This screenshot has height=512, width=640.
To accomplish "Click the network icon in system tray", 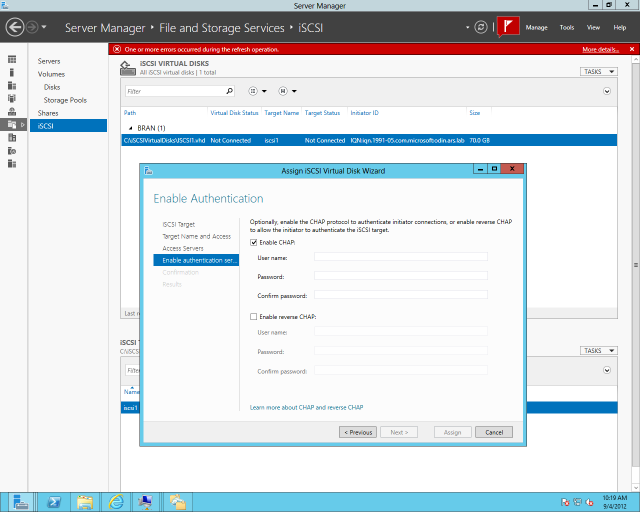I will coord(578,502).
